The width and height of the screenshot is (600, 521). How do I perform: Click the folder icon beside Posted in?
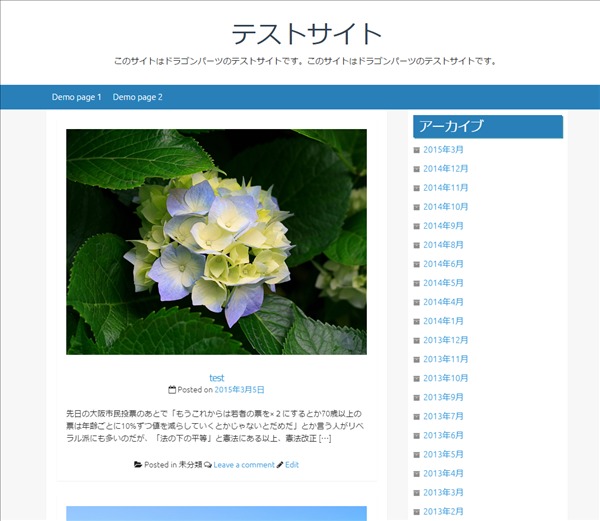pos(138,465)
